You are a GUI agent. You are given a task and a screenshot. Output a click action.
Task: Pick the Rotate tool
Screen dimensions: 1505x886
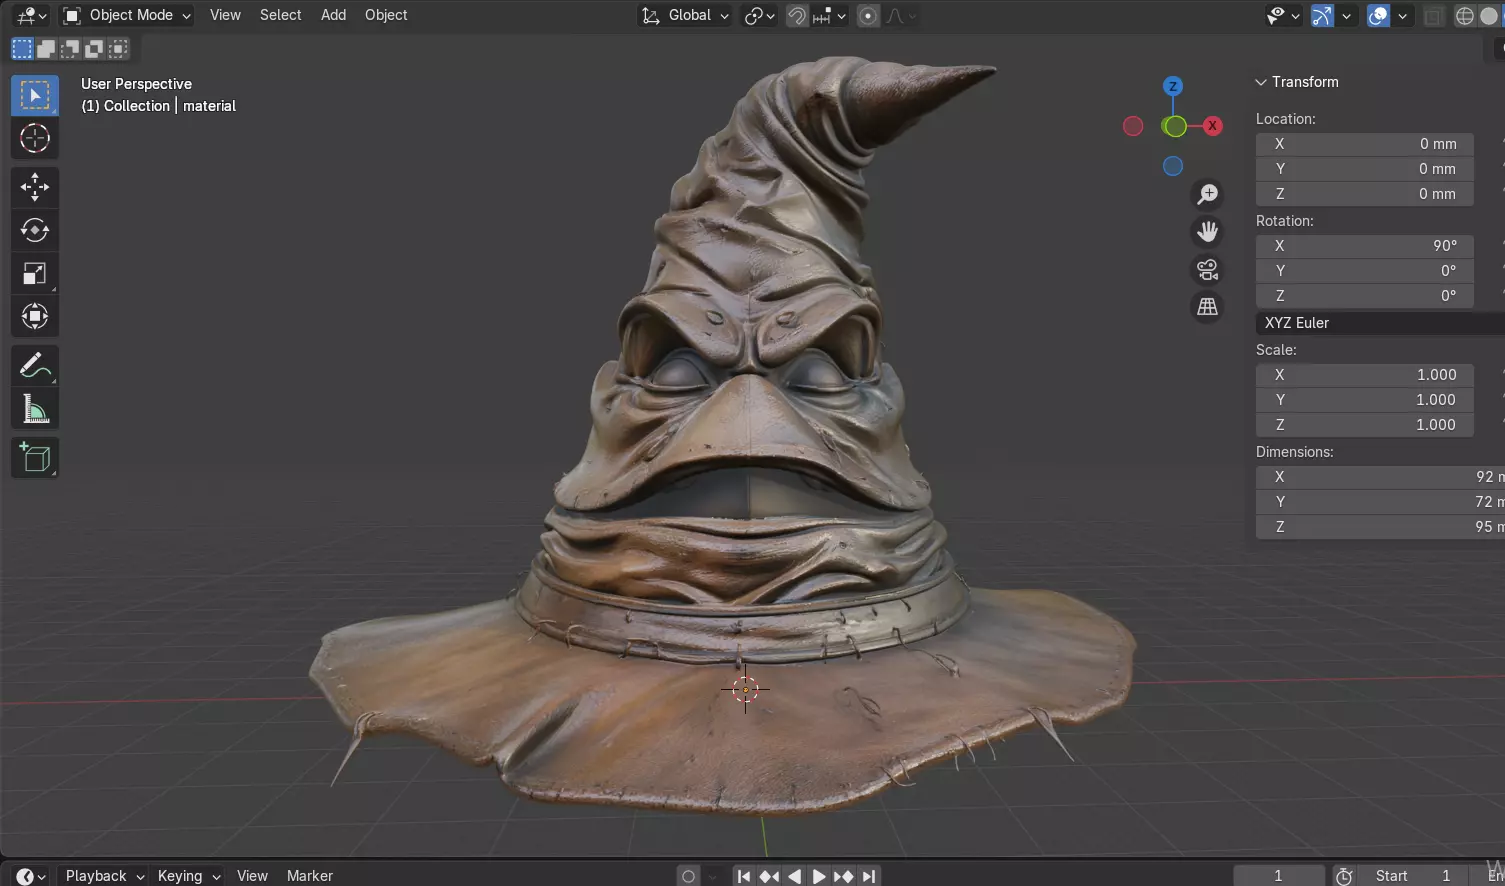coord(35,230)
